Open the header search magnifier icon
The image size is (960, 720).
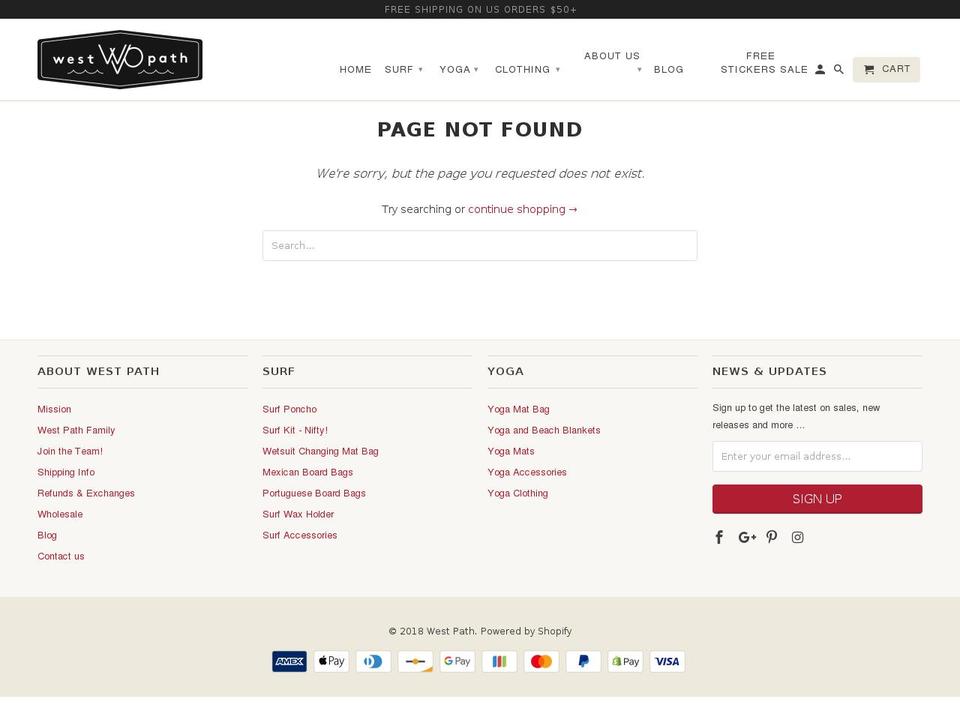tap(839, 70)
